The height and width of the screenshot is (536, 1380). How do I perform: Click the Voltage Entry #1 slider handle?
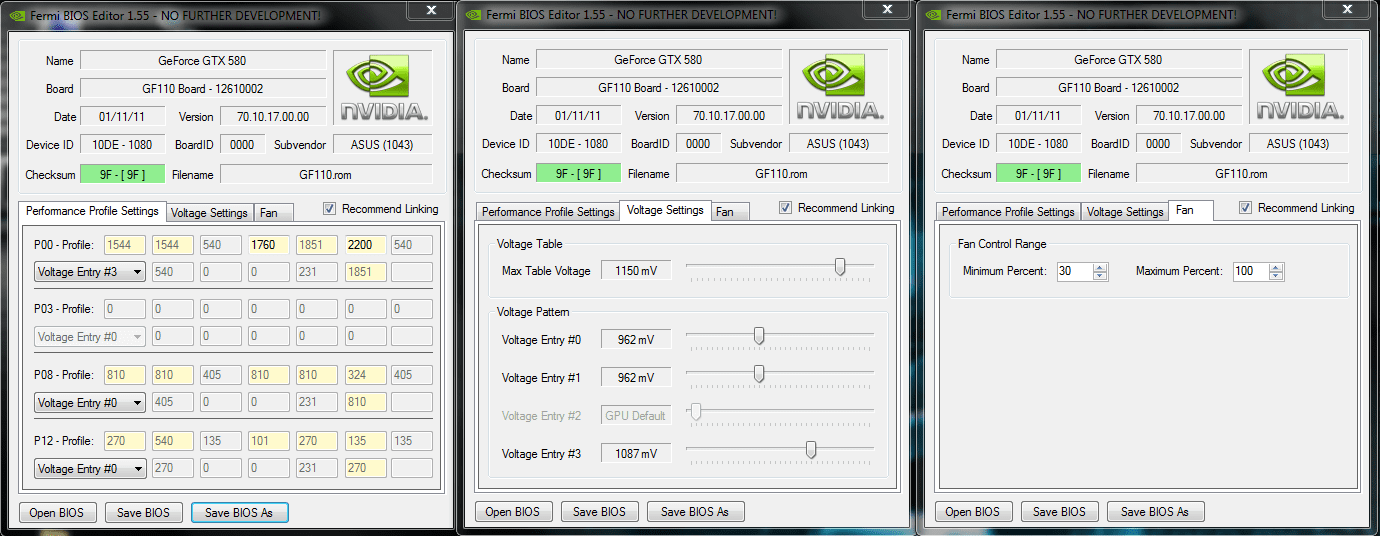(x=759, y=373)
